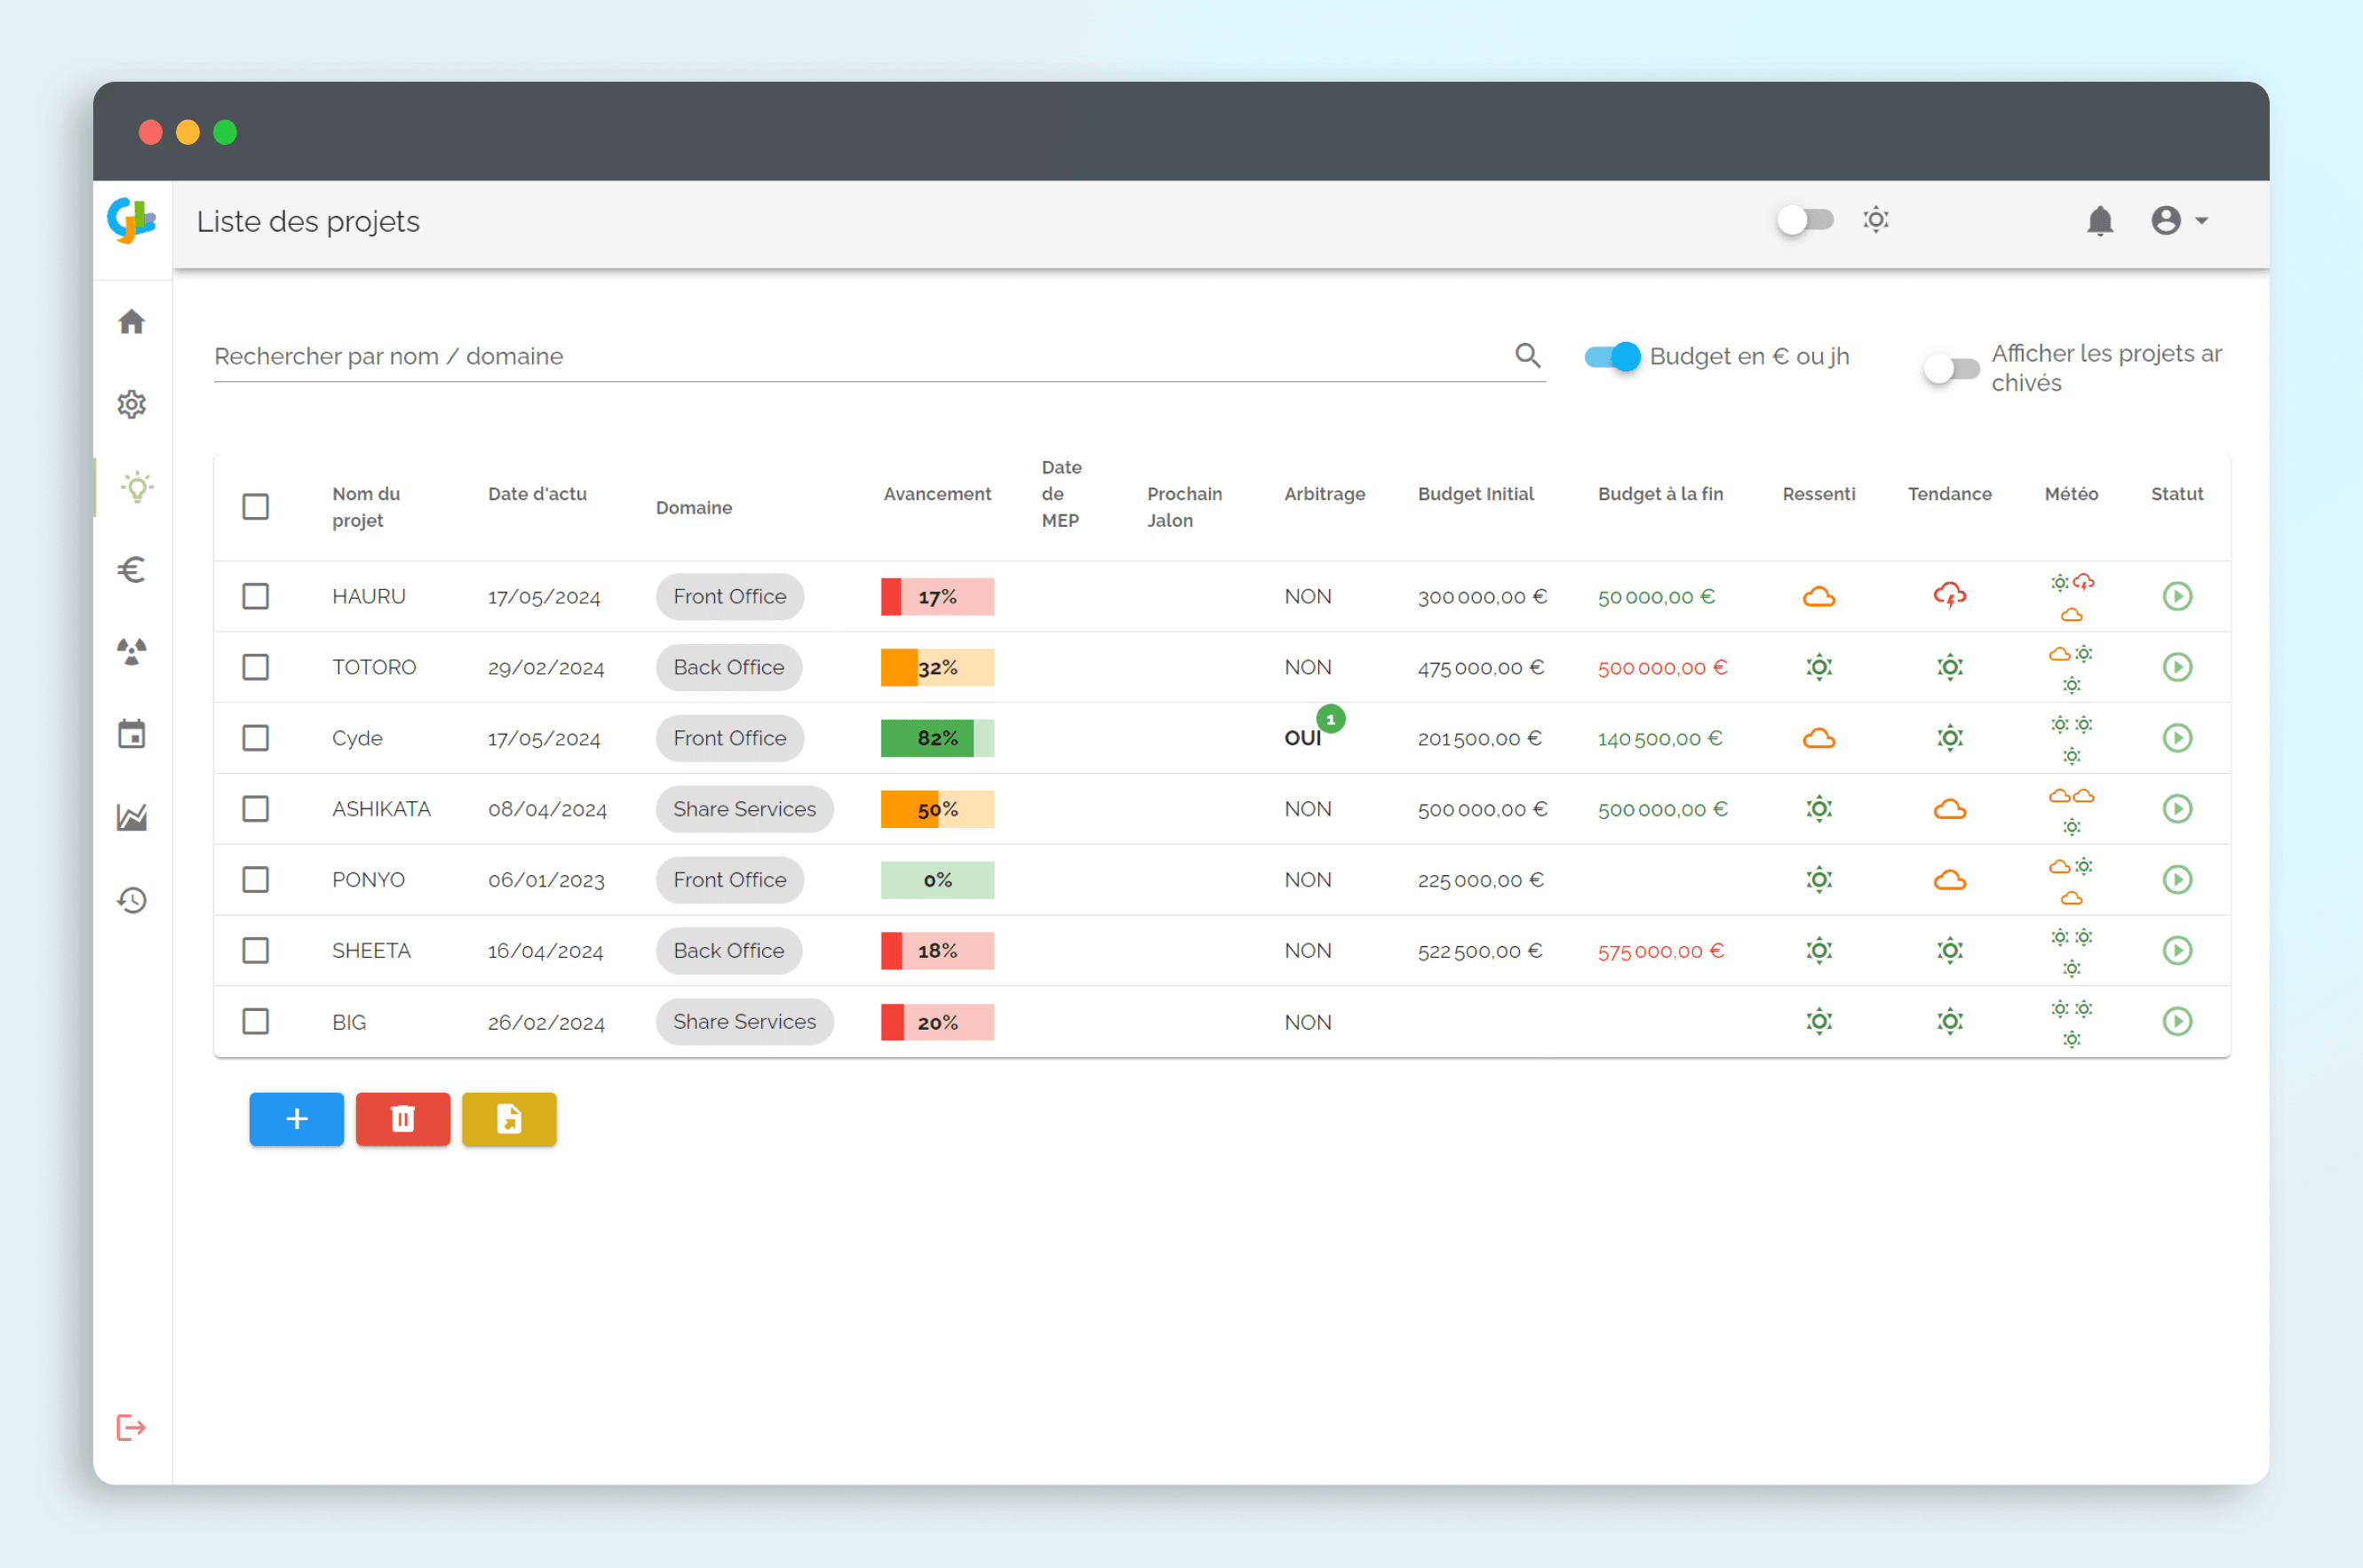Click the SHEETA project name
This screenshot has height=1568, width=2363.
[x=371, y=951]
